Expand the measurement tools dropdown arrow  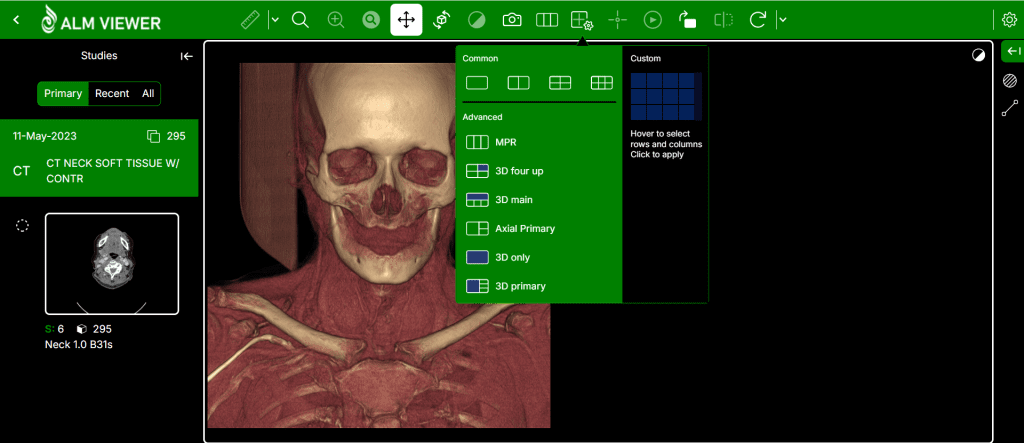(x=274, y=19)
